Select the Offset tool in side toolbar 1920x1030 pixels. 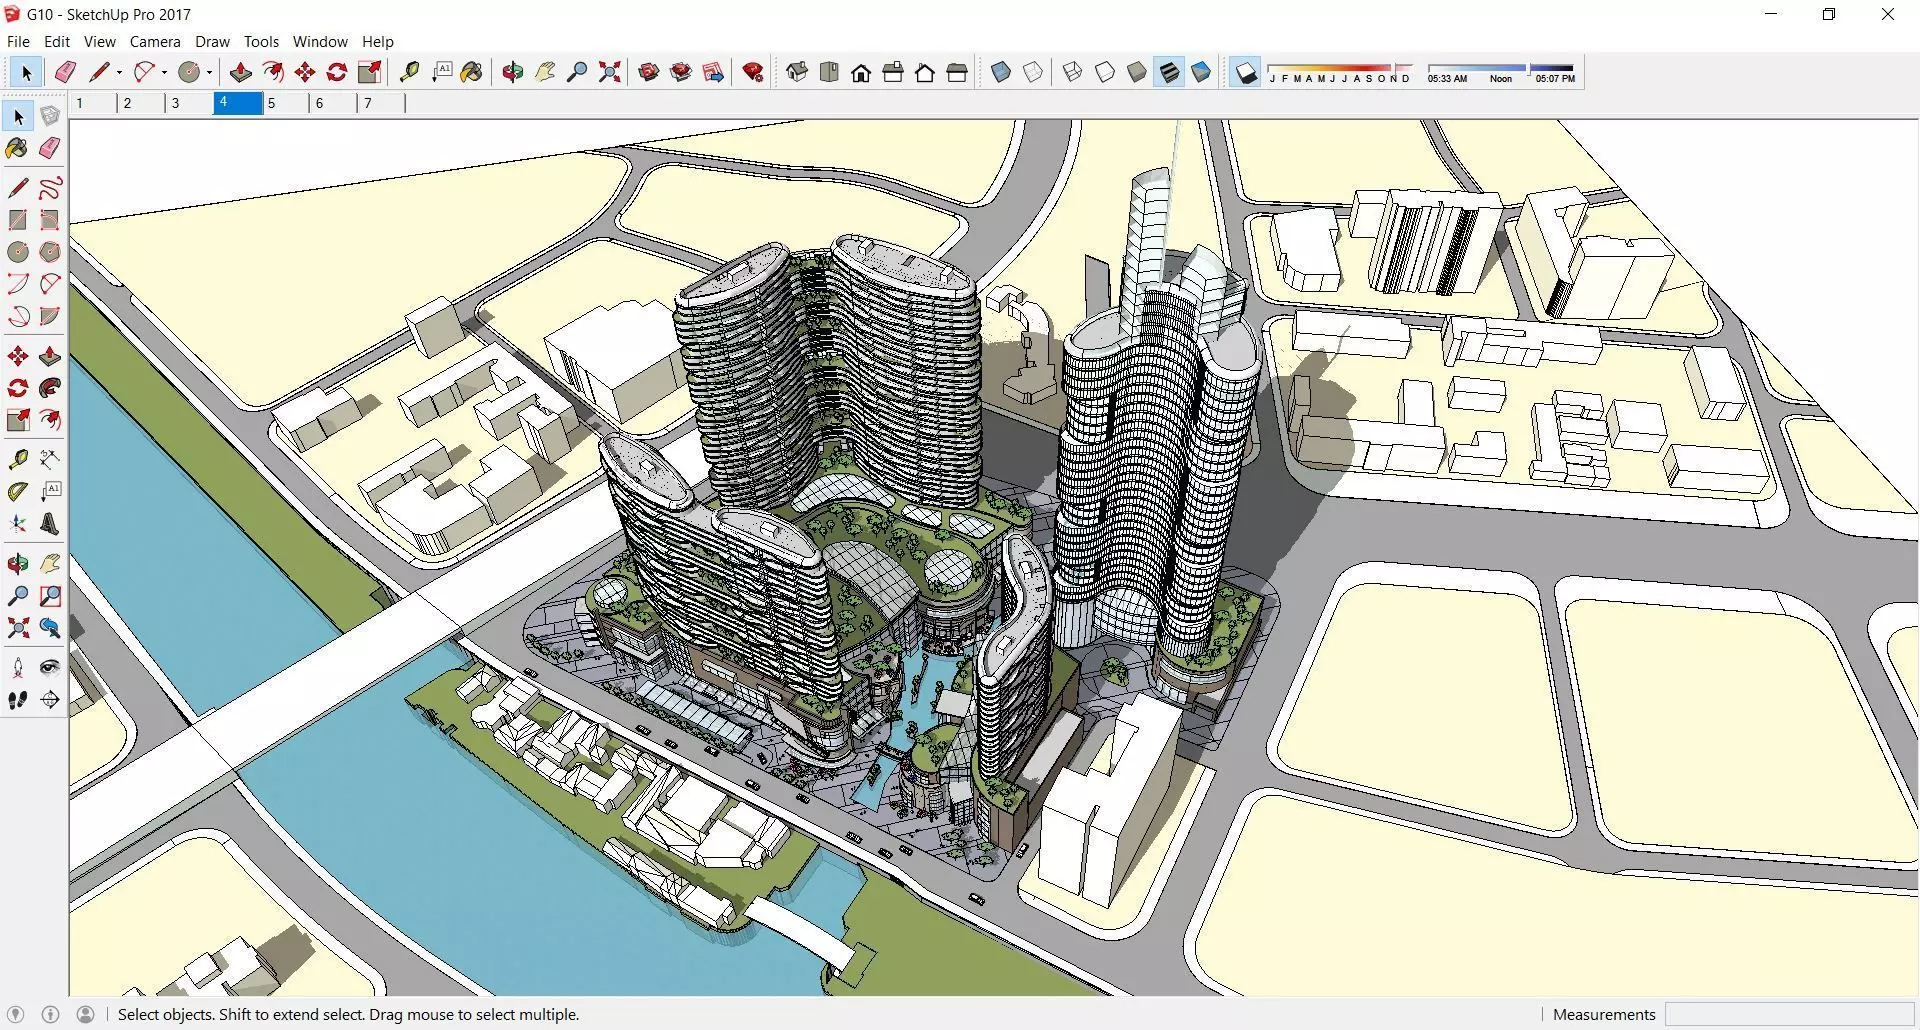click(x=50, y=420)
